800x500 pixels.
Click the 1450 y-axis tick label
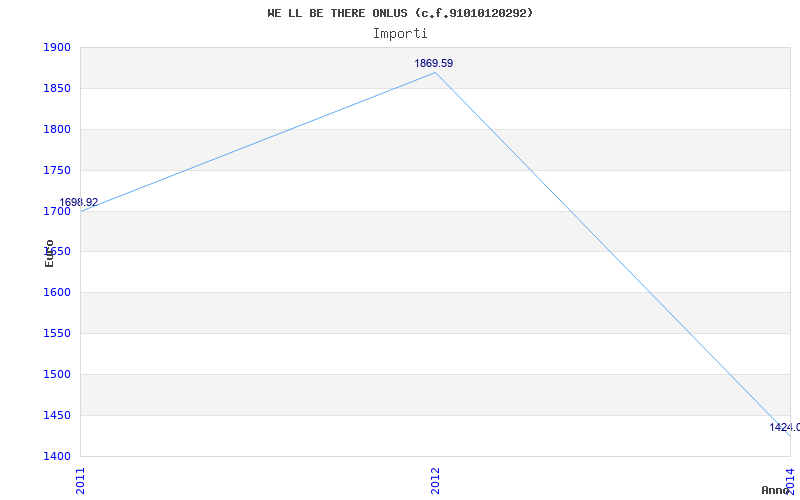[x=57, y=415]
